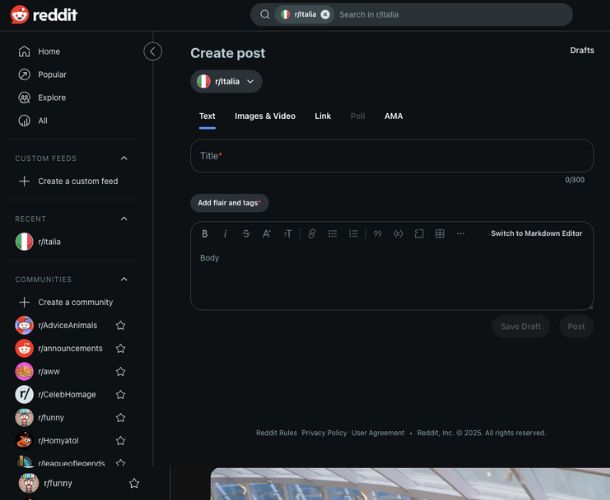Open the r/Italia community selector dropdown
Viewport: 610px width, 500px height.
pyautogui.click(x=227, y=82)
